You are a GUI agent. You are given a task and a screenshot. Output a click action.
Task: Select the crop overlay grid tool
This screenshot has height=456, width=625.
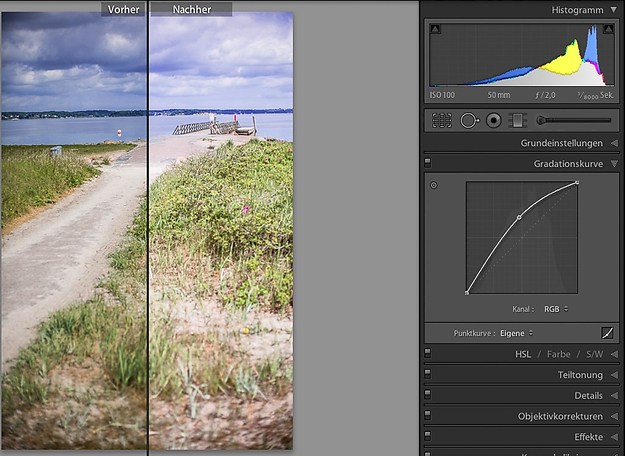point(442,120)
